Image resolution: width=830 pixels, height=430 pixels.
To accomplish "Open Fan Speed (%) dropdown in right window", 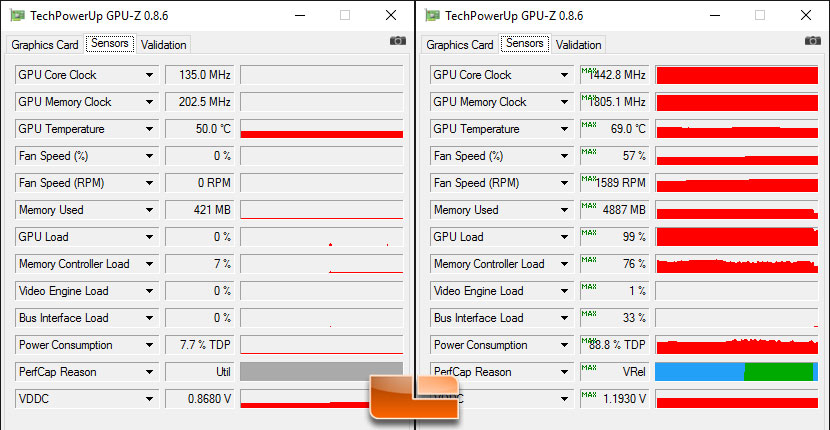I will tap(565, 156).
